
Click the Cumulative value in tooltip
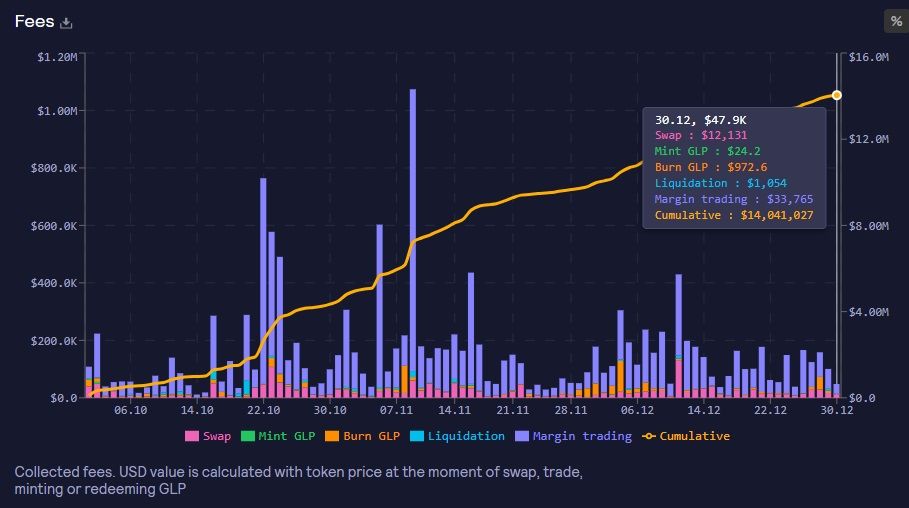pos(776,215)
